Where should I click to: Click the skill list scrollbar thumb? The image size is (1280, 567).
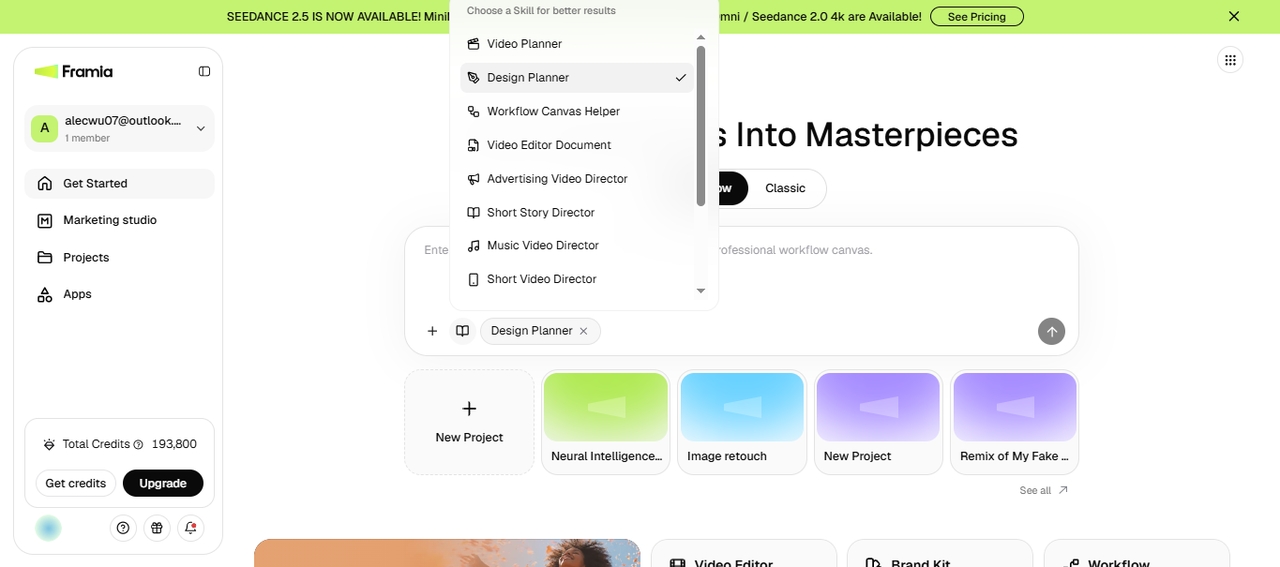tap(701, 126)
